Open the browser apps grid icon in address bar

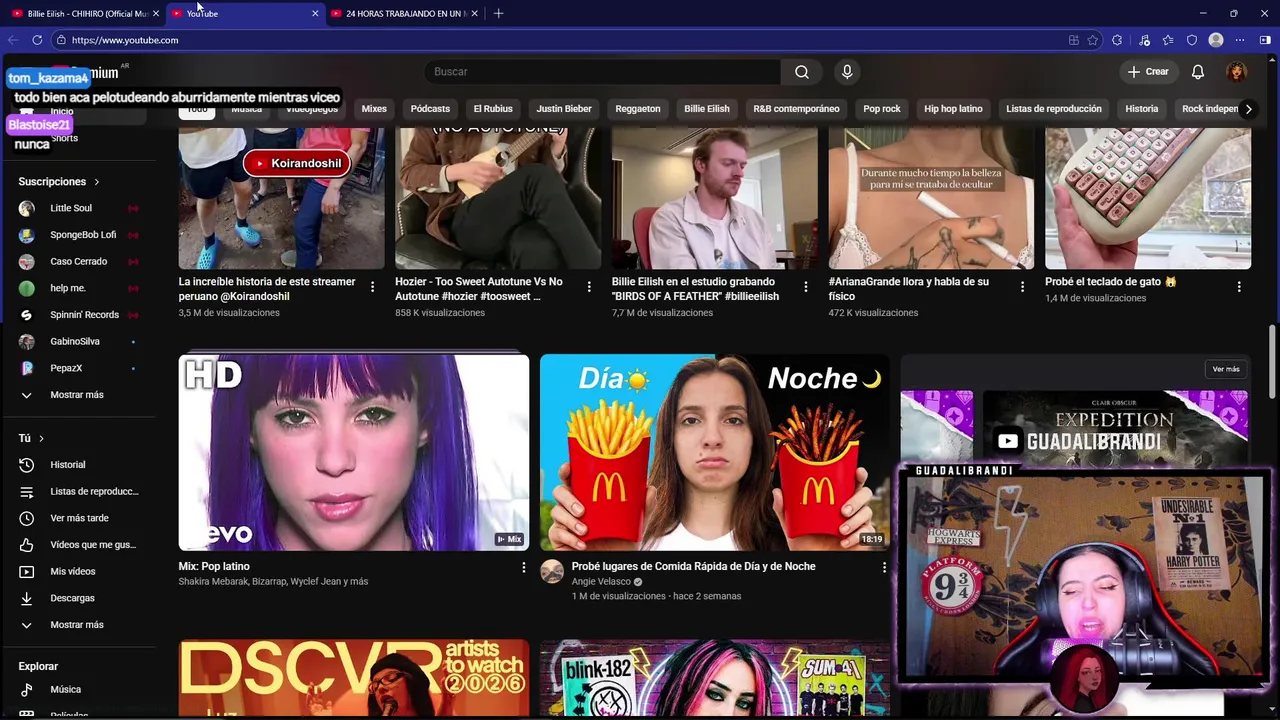coord(1073,40)
